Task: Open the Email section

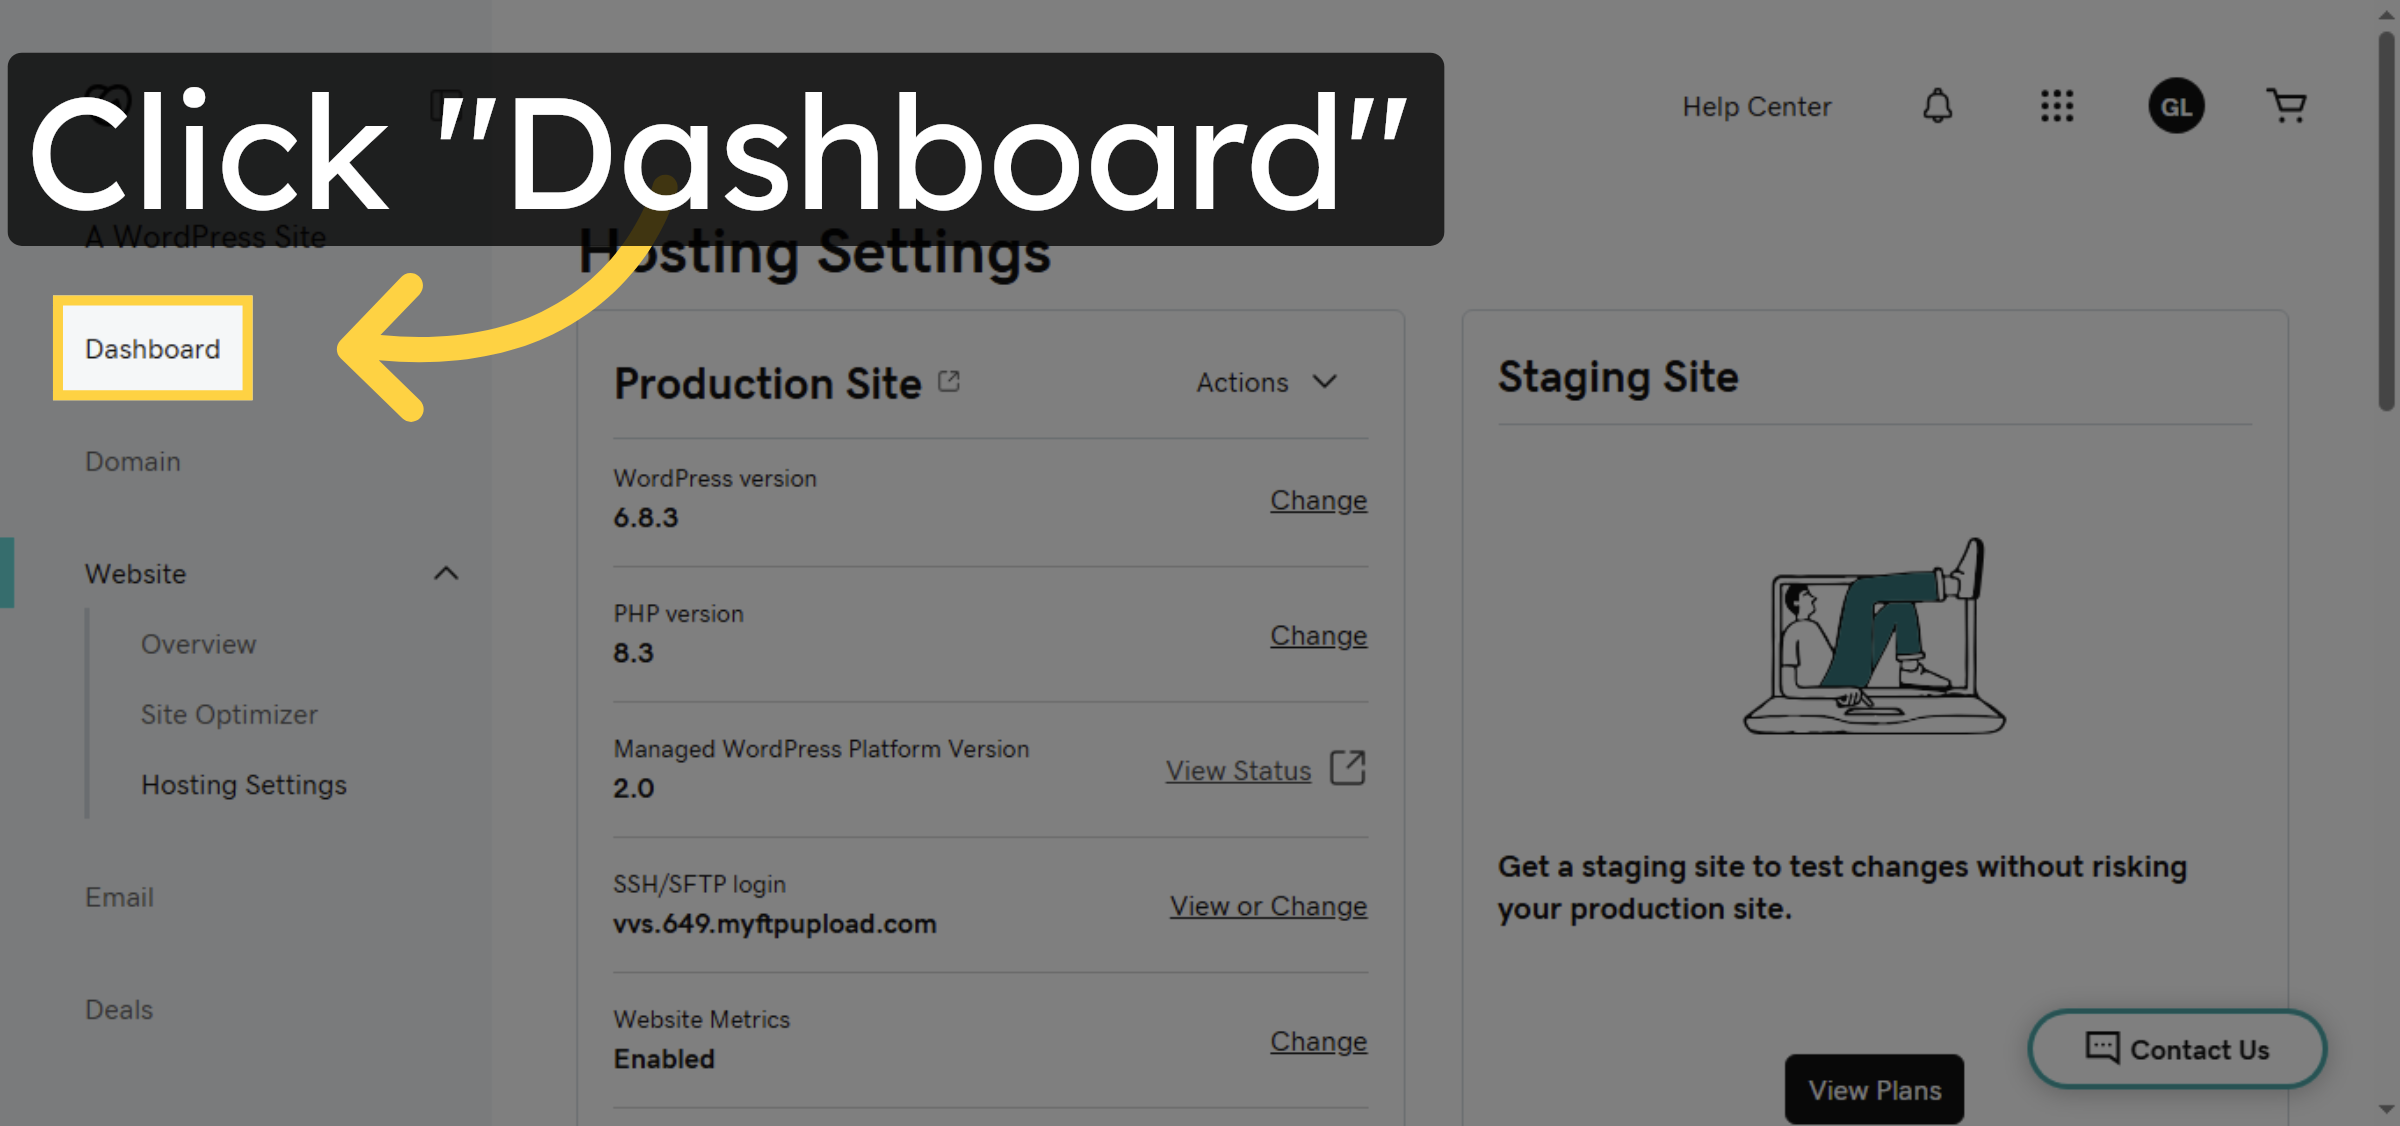Action: tap(119, 897)
